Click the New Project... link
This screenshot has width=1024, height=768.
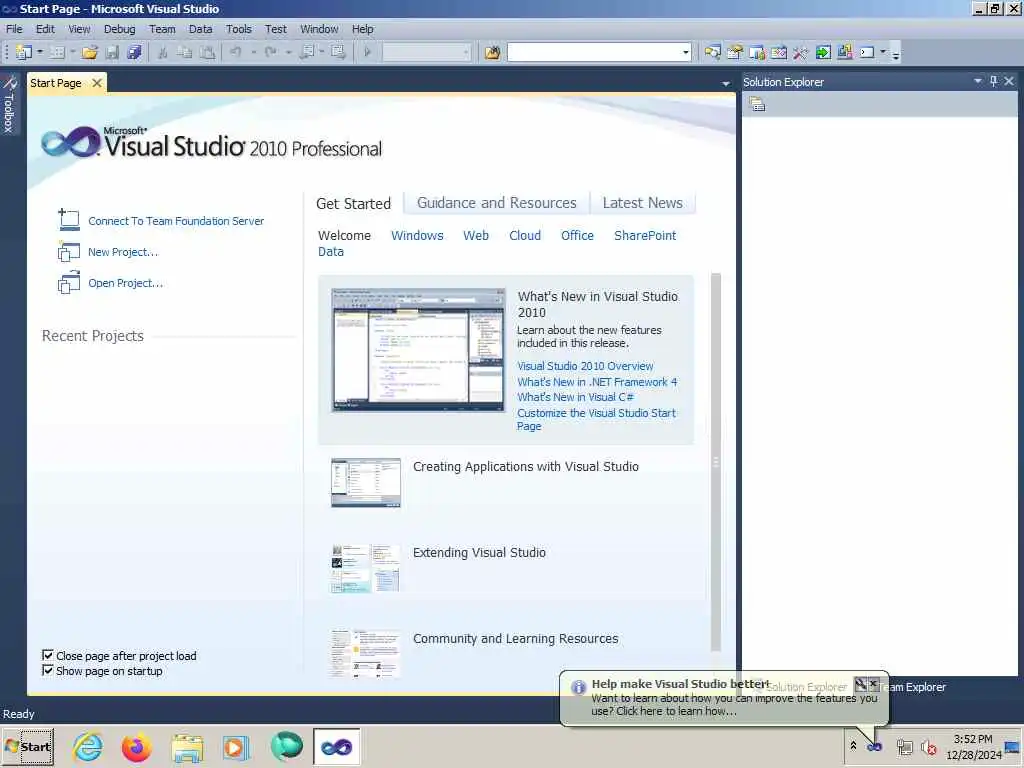pos(123,252)
